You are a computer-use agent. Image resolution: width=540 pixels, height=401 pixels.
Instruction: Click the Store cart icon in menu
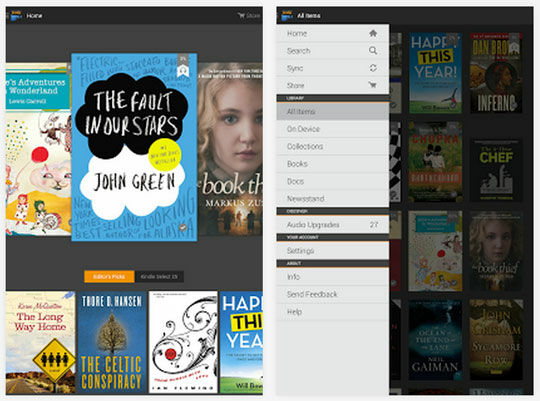point(373,85)
